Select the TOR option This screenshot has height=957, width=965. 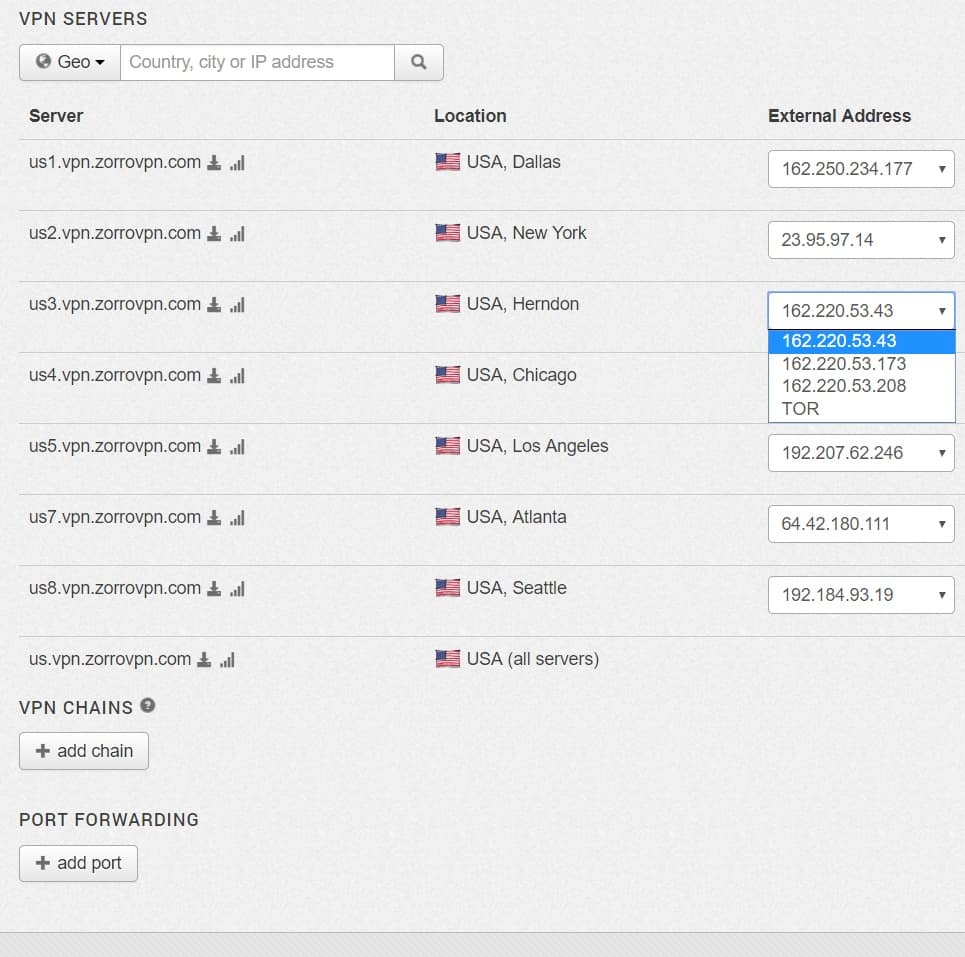point(862,409)
